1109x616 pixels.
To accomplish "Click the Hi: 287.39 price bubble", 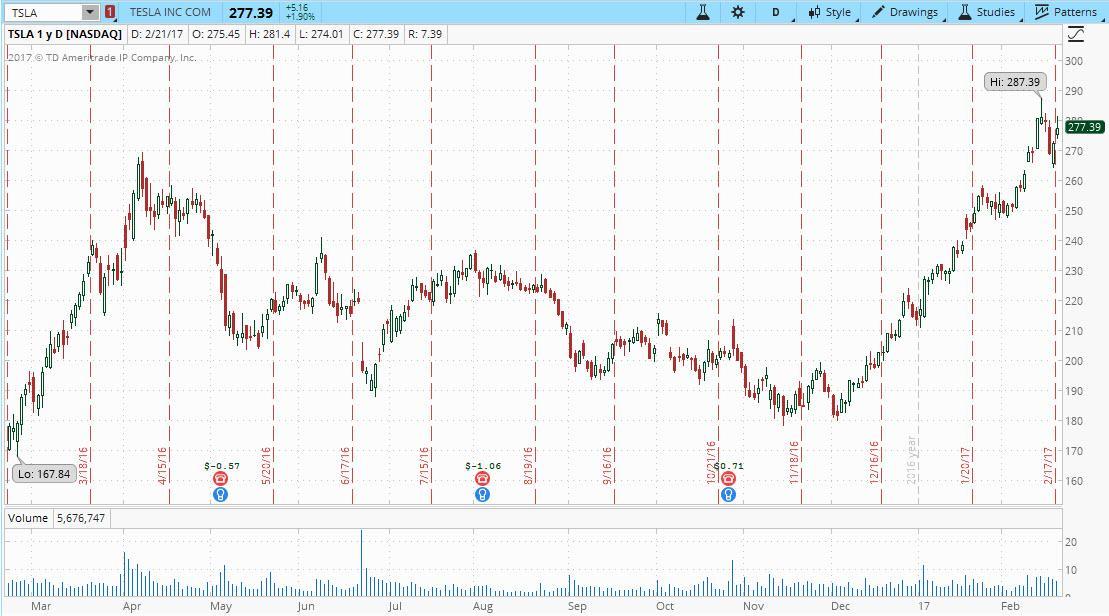I will (x=1014, y=82).
